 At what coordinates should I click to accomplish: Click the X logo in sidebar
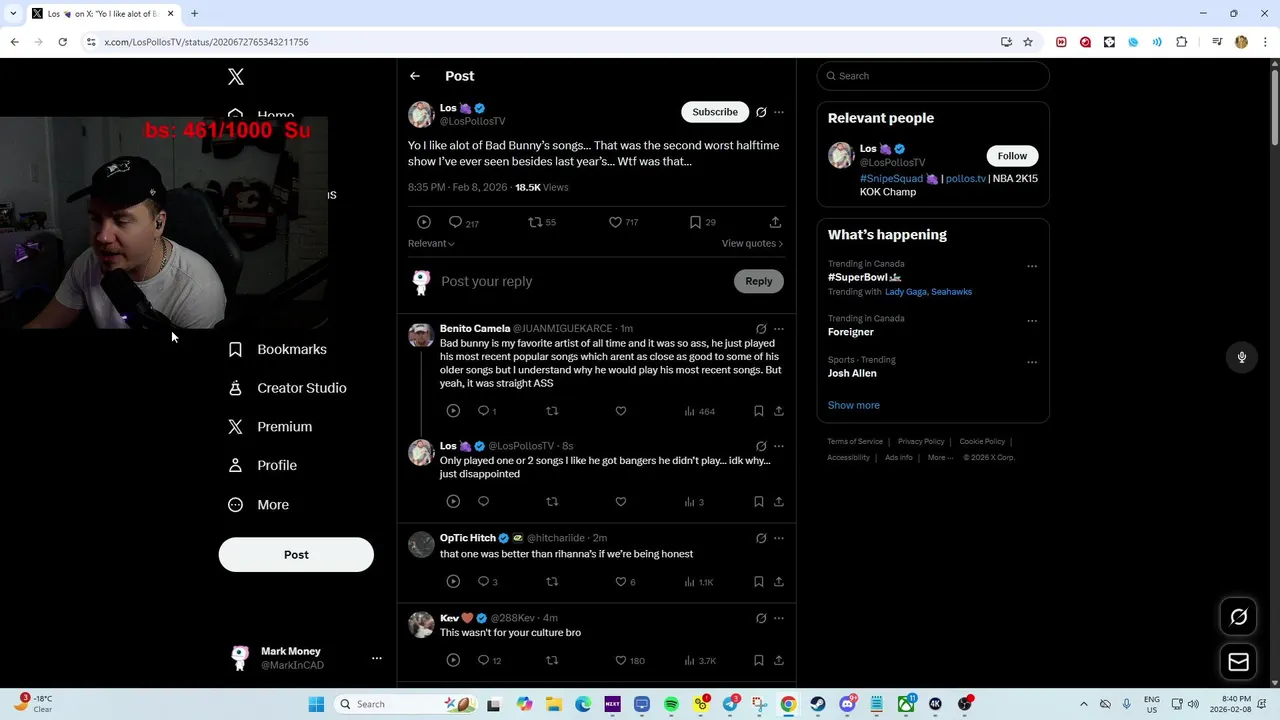pos(236,77)
